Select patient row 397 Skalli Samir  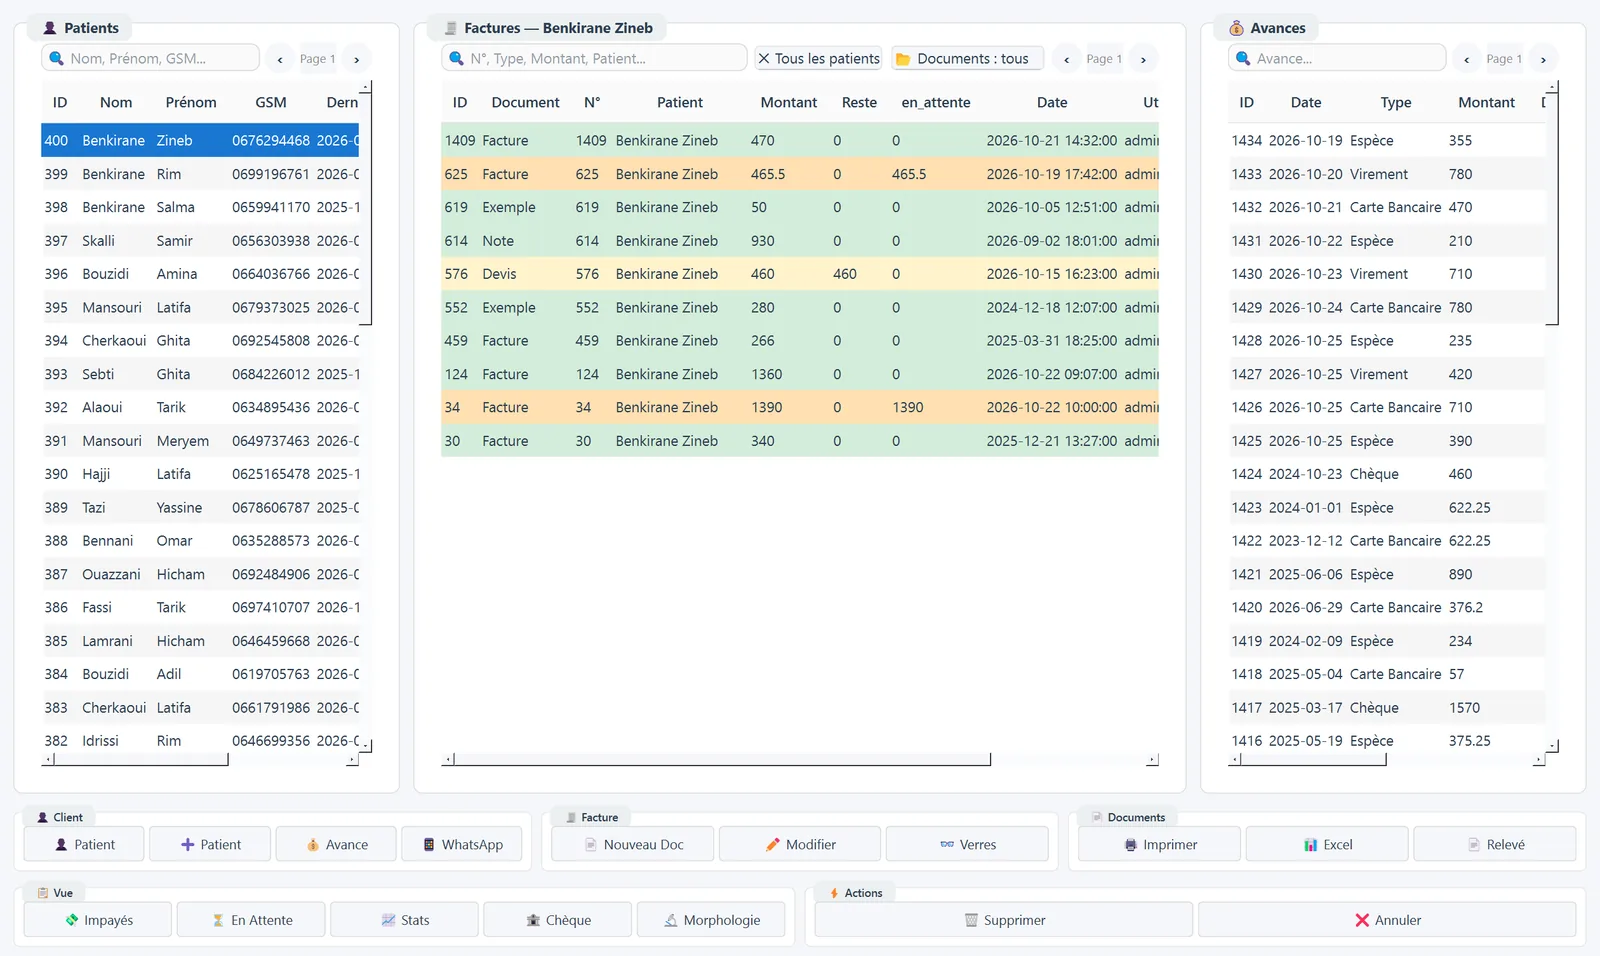point(200,241)
